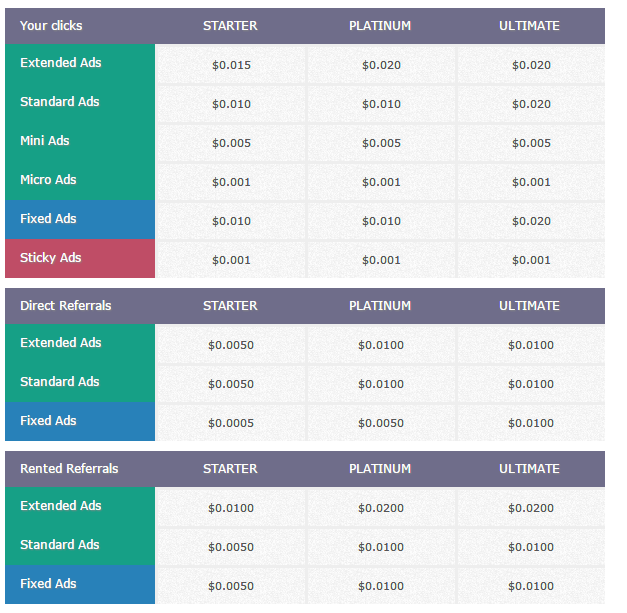
Task: Click the Mini Ads row label
Action: pyautogui.click(x=45, y=141)
